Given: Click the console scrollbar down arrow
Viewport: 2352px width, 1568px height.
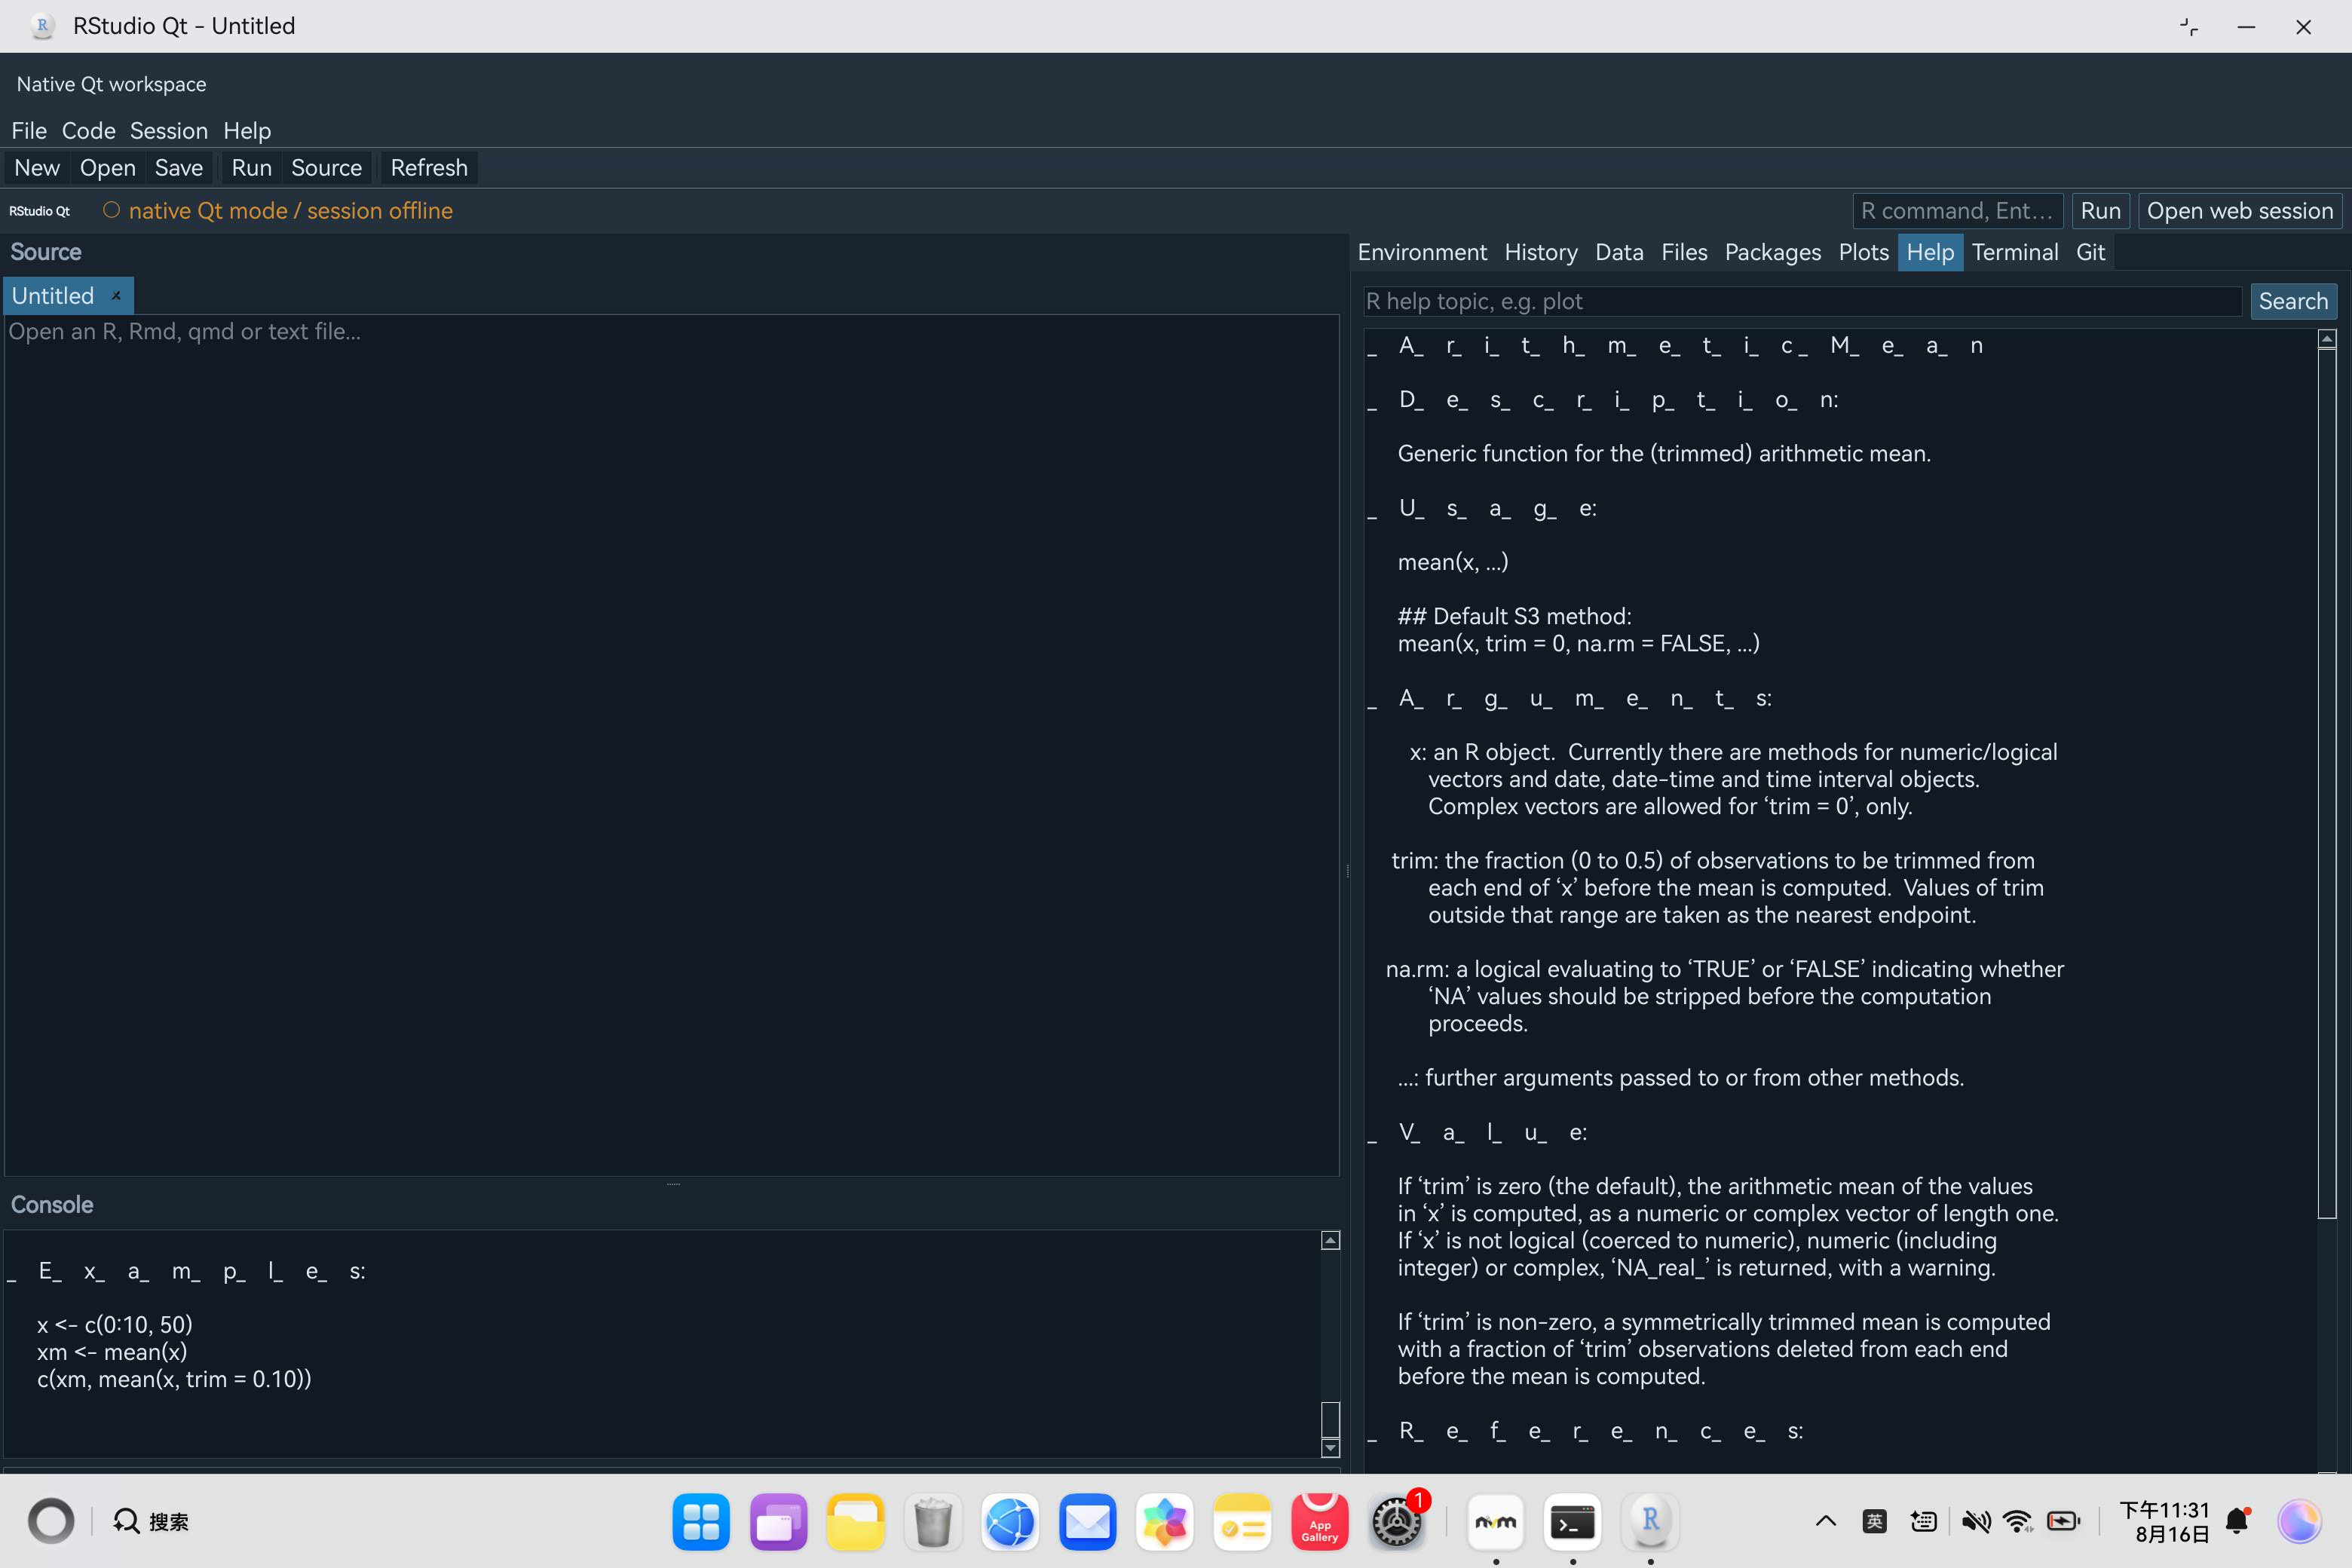Looking at the screenshot, I should pos(1330,1448).
